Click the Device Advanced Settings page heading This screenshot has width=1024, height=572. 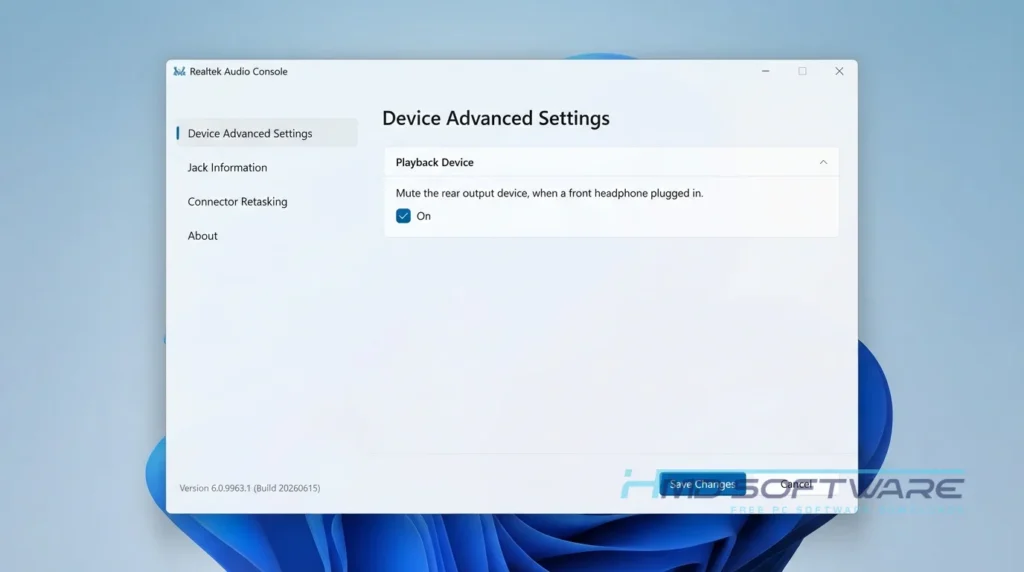(496, 118)
